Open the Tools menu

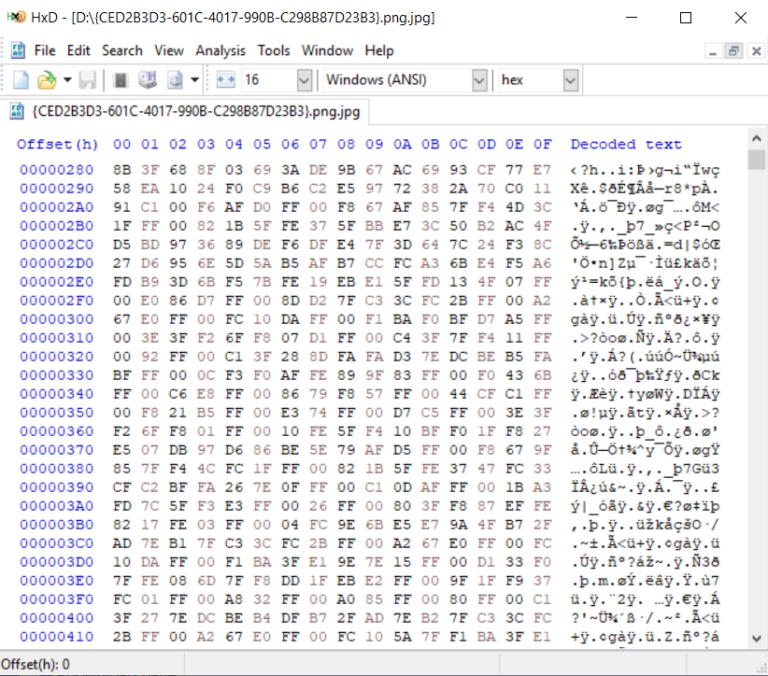[x=274, y=50]
